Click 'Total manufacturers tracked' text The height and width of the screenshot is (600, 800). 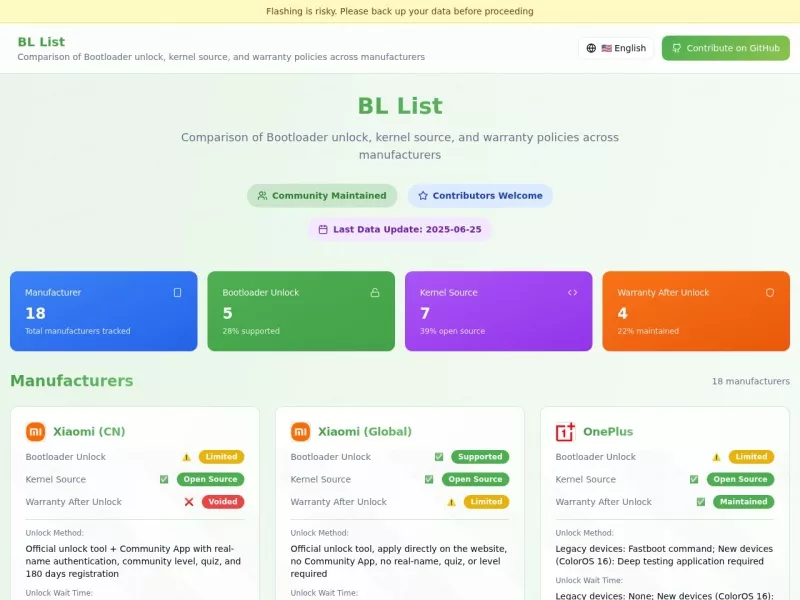coord(78,331)
